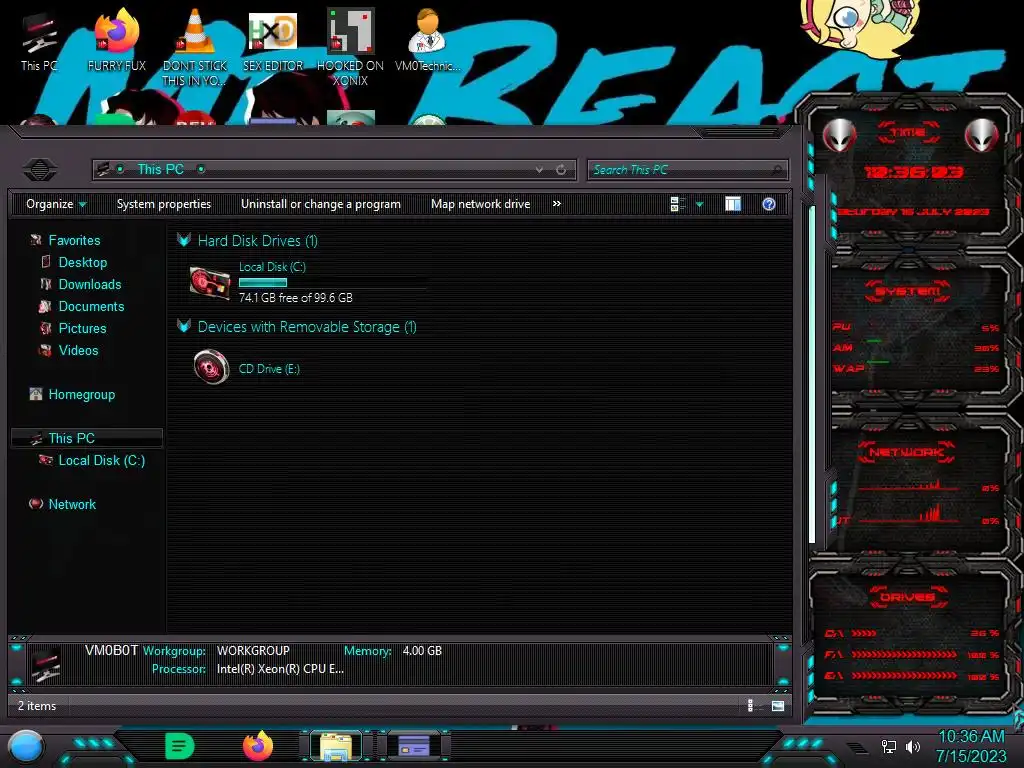Click the change view icon

point(677,204)
